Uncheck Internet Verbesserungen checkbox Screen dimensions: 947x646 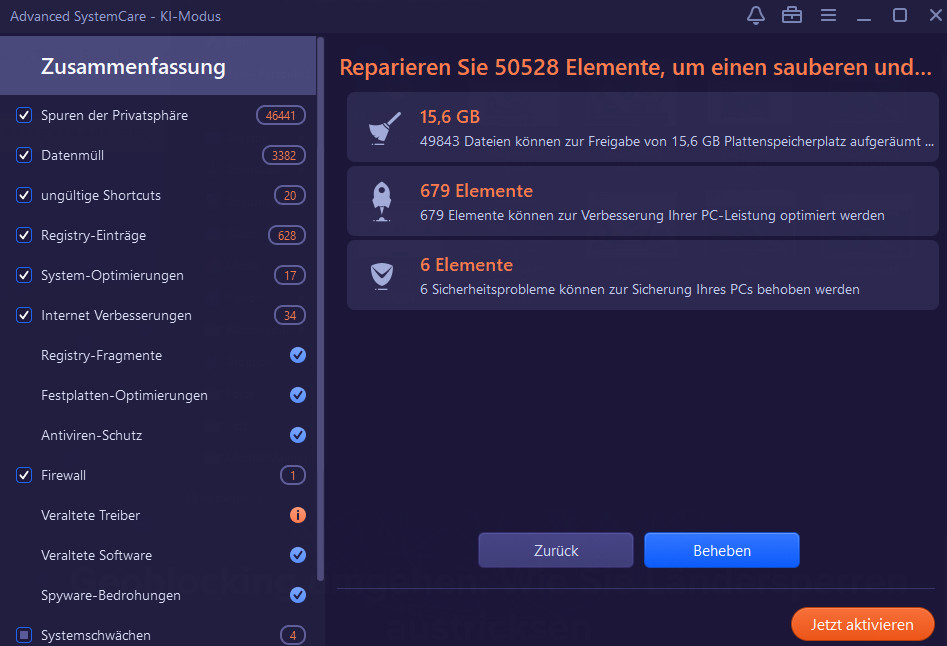[24, 315]
